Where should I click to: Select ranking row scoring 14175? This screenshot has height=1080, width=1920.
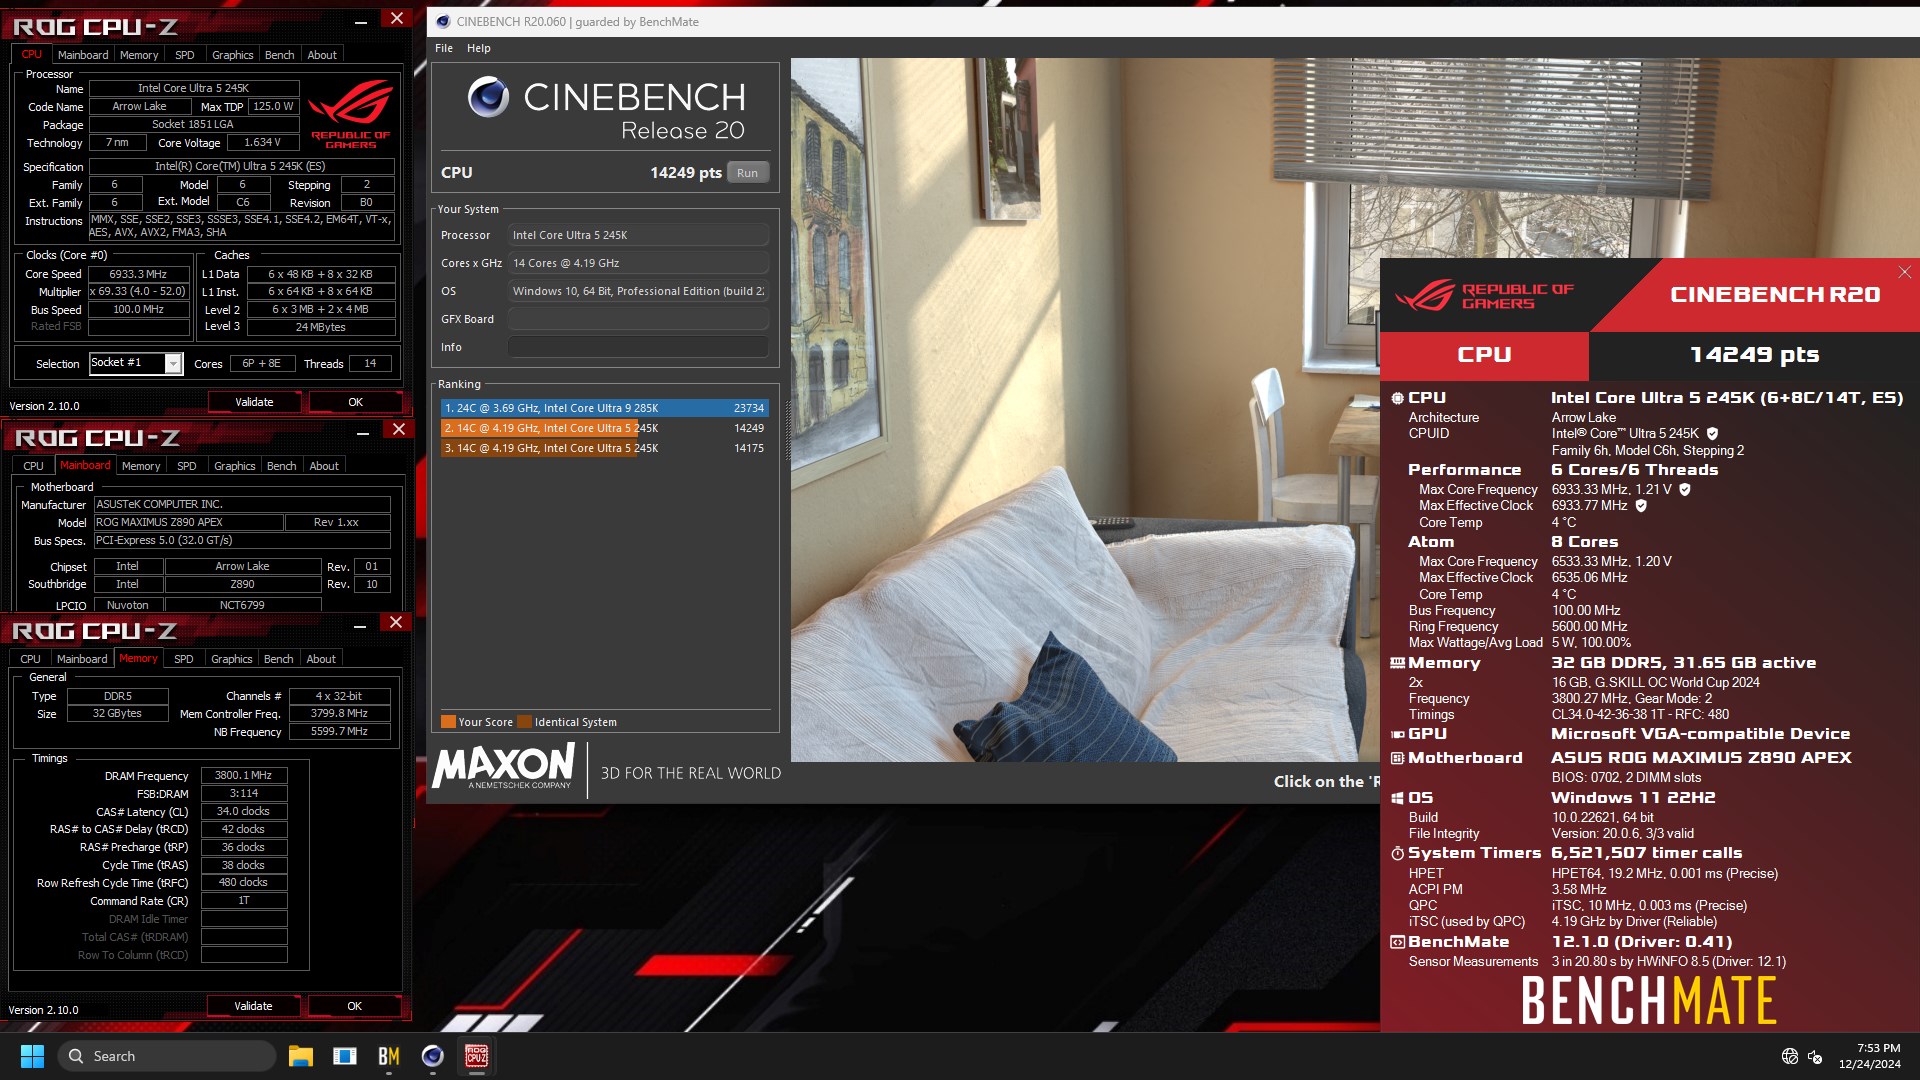[604, 448]
